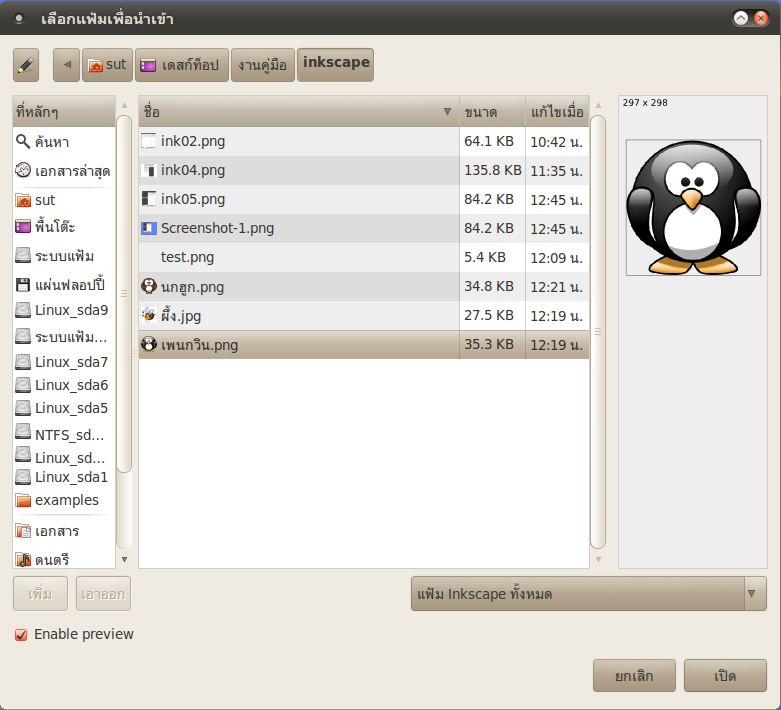Select file ink02.png
The image size is (781, 710).
coord(364,142)
